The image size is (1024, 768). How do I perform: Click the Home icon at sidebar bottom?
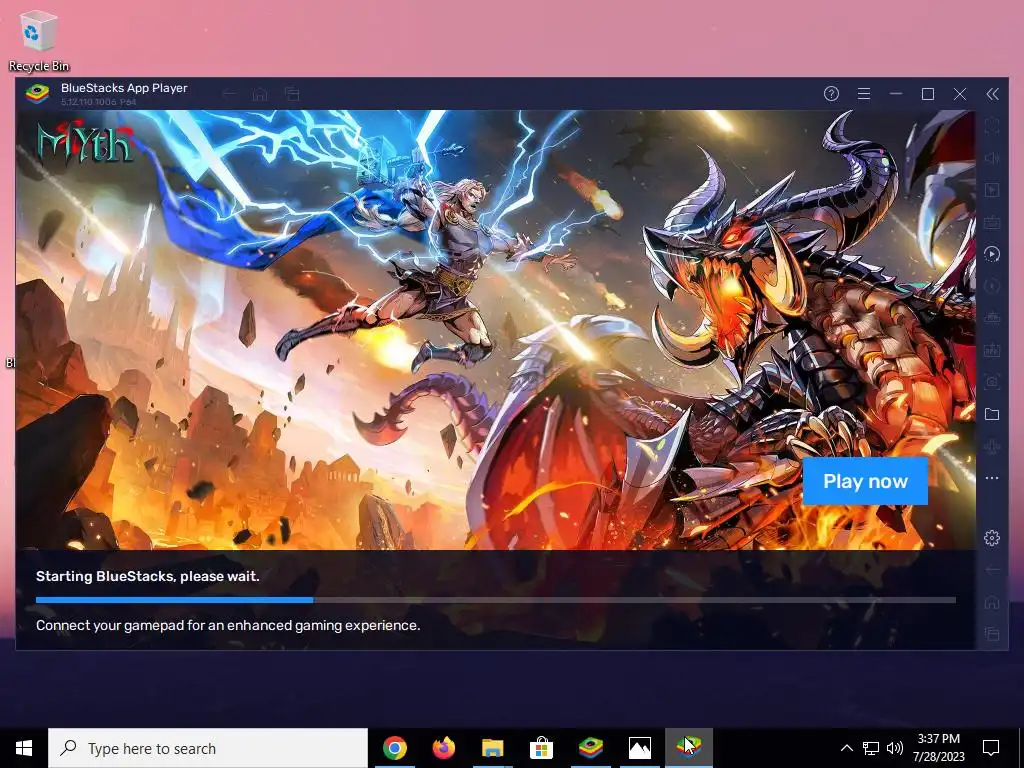point(991,602)
